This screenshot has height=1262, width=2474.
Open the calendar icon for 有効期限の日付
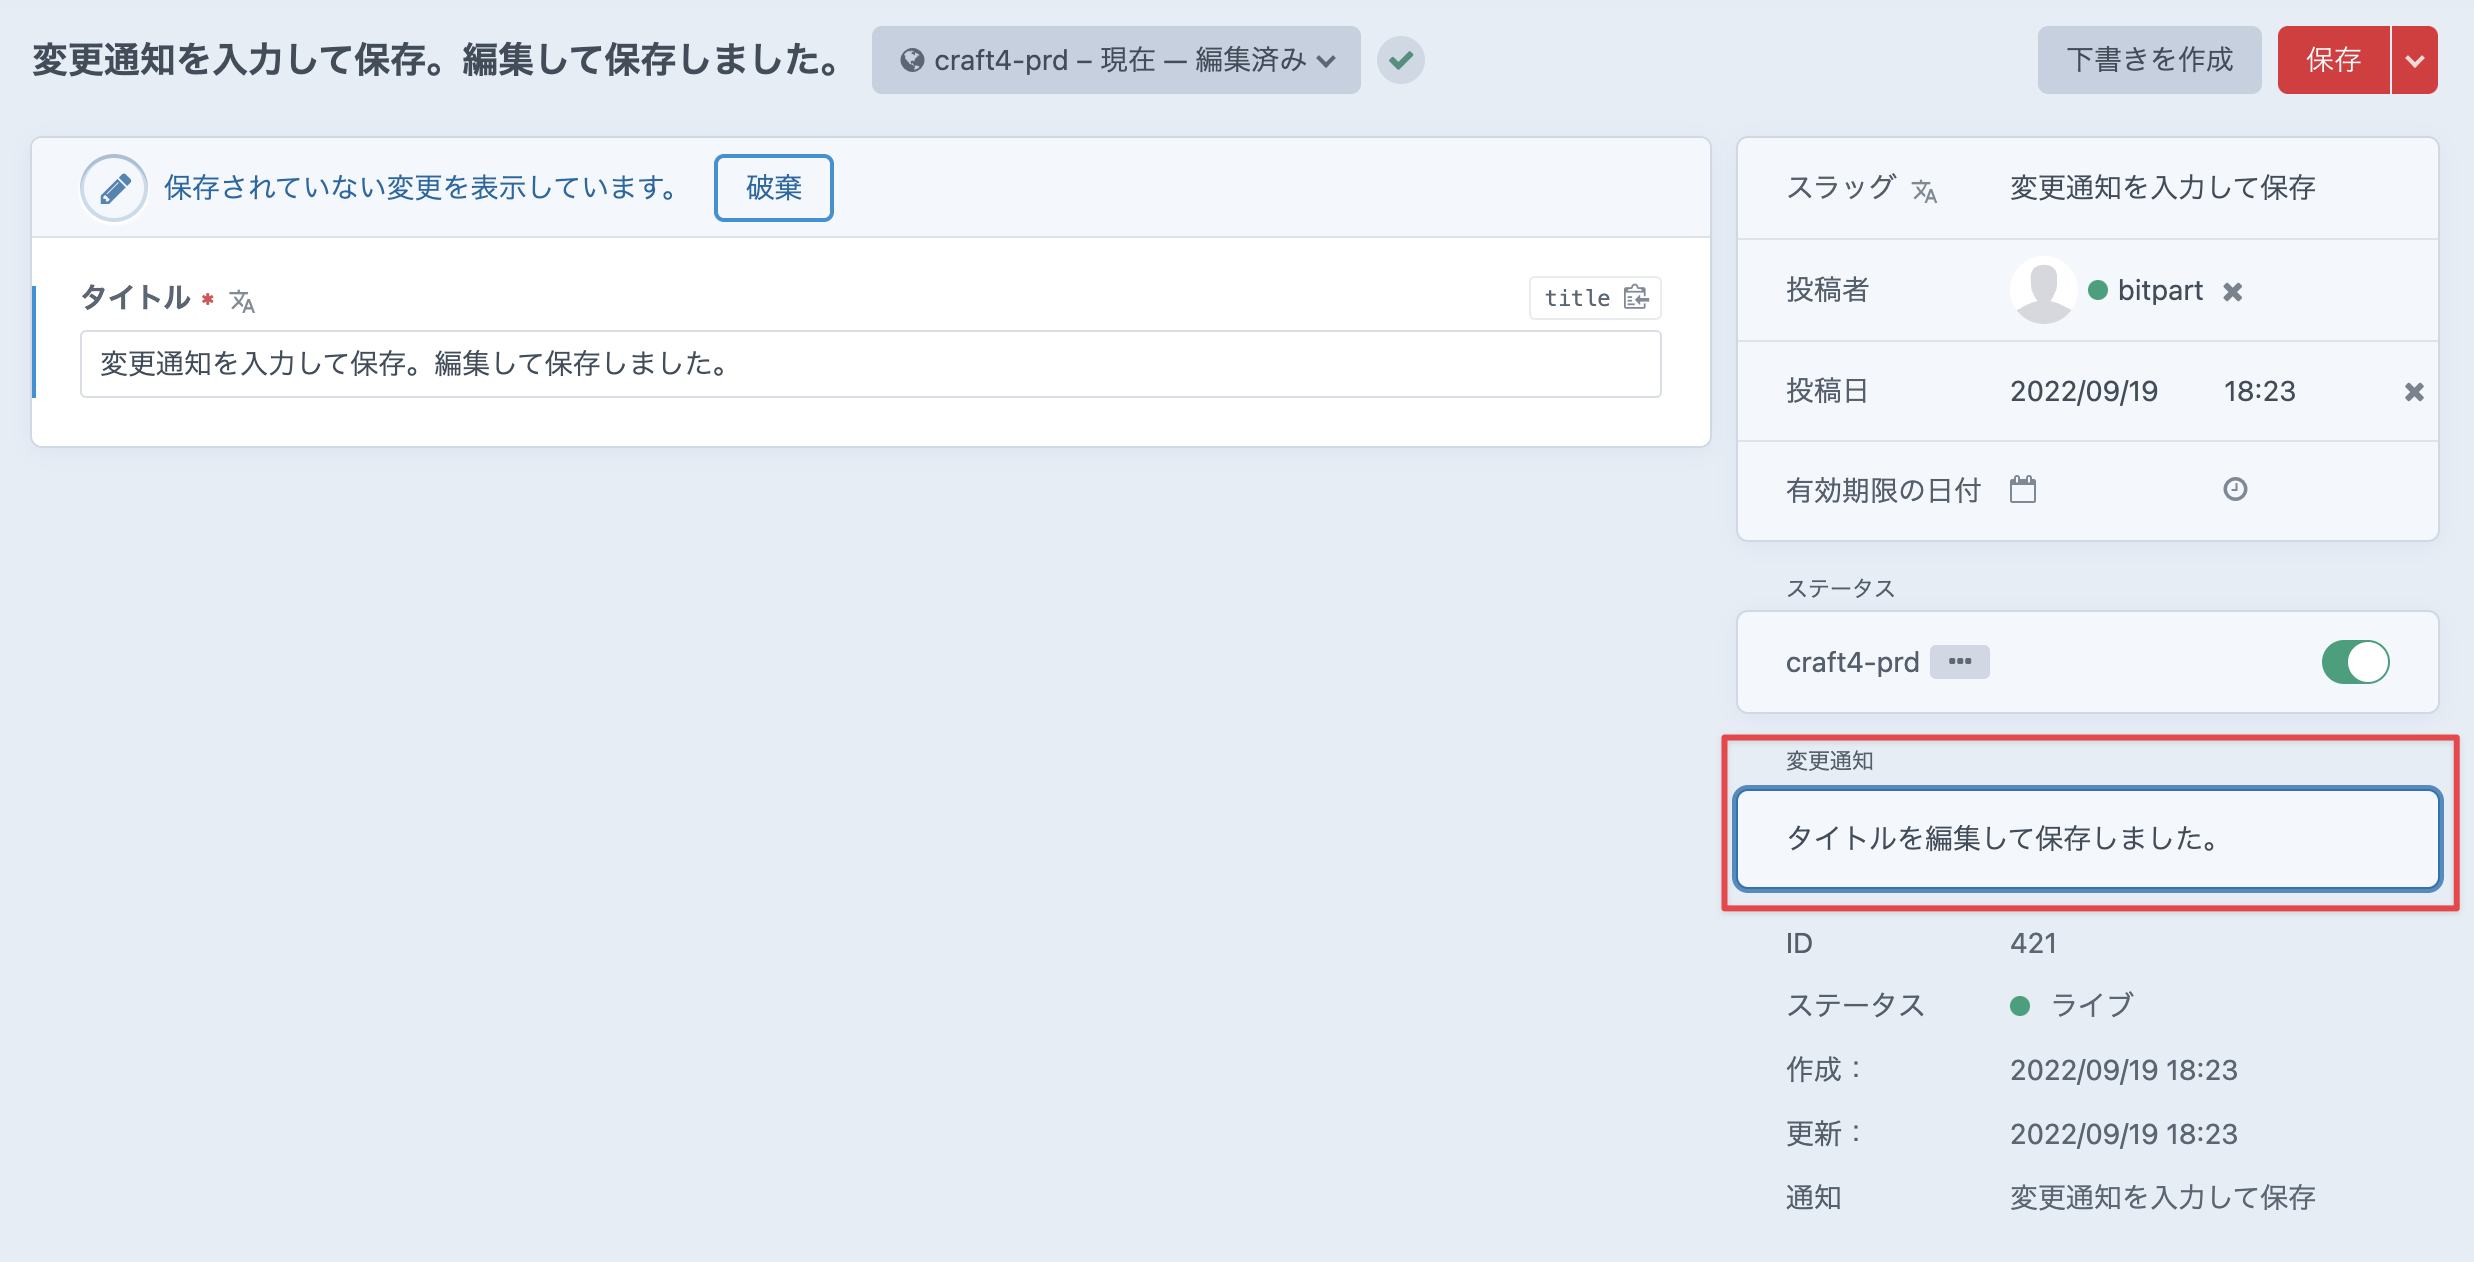(x=2022, y=489)
